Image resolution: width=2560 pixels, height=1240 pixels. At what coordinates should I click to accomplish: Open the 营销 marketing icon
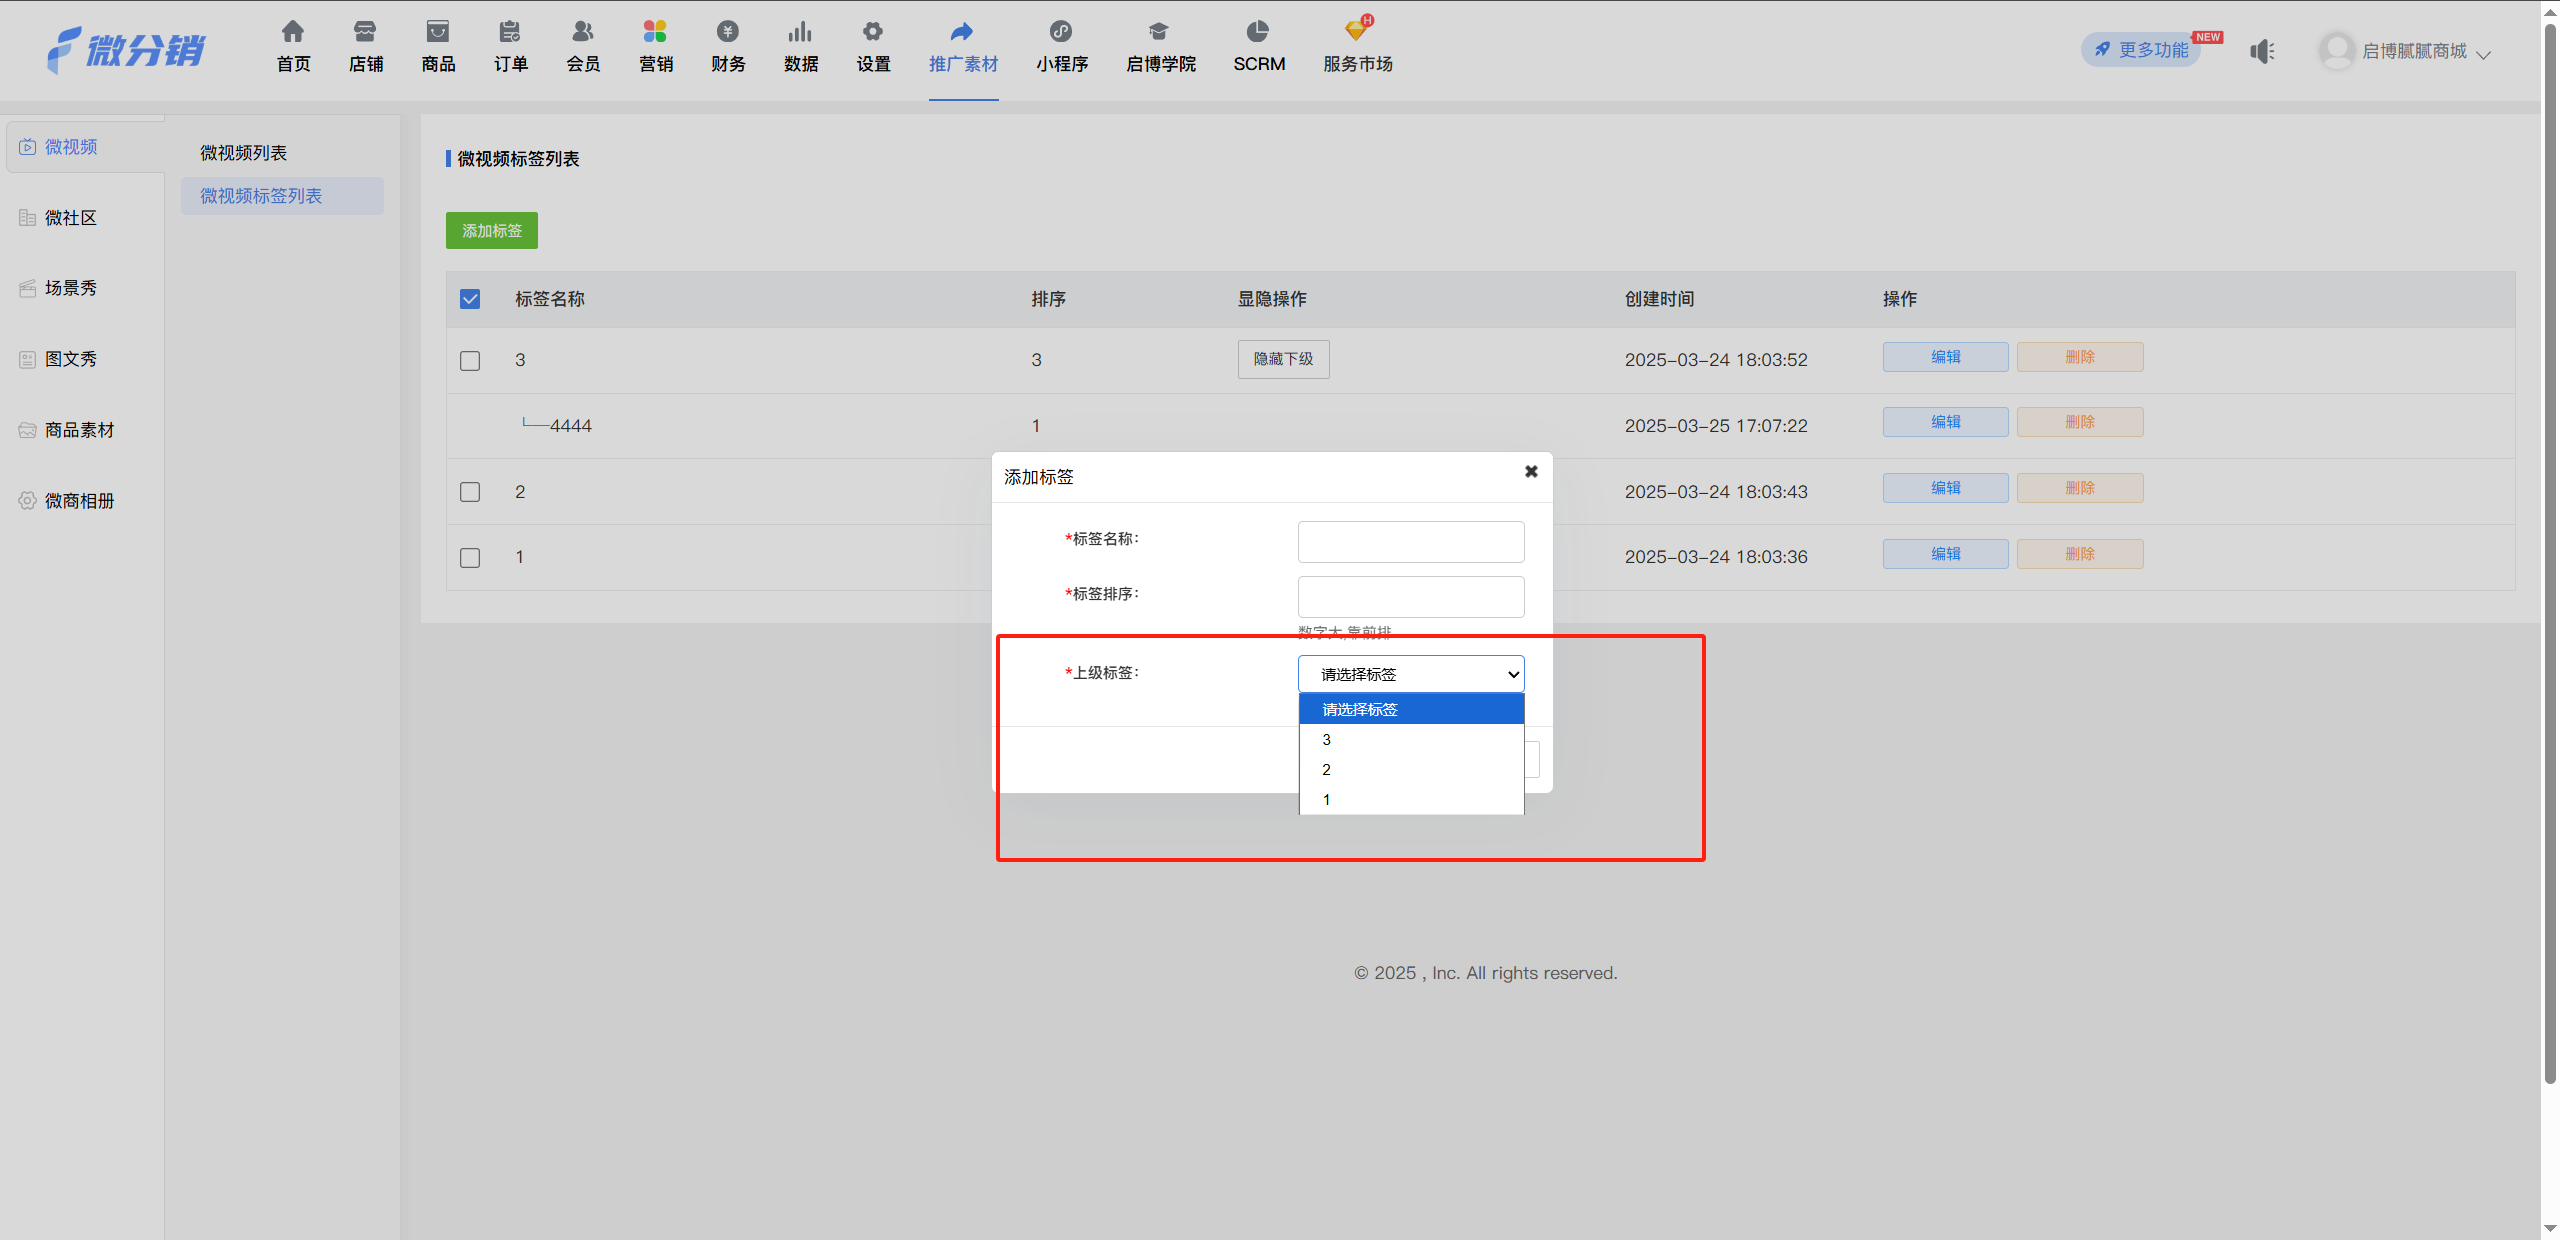pos(655,31)
